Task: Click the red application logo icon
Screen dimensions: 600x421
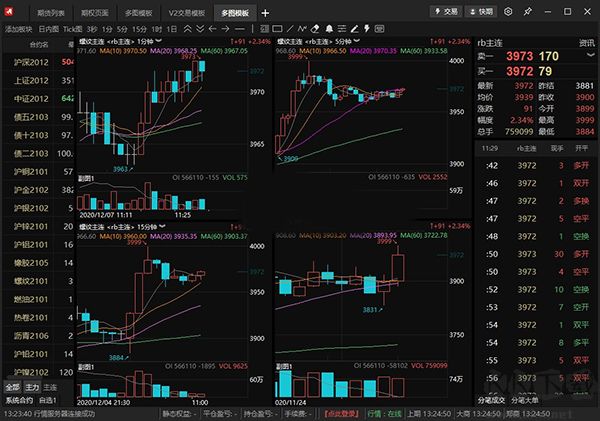Action: [x=8, y=12]
